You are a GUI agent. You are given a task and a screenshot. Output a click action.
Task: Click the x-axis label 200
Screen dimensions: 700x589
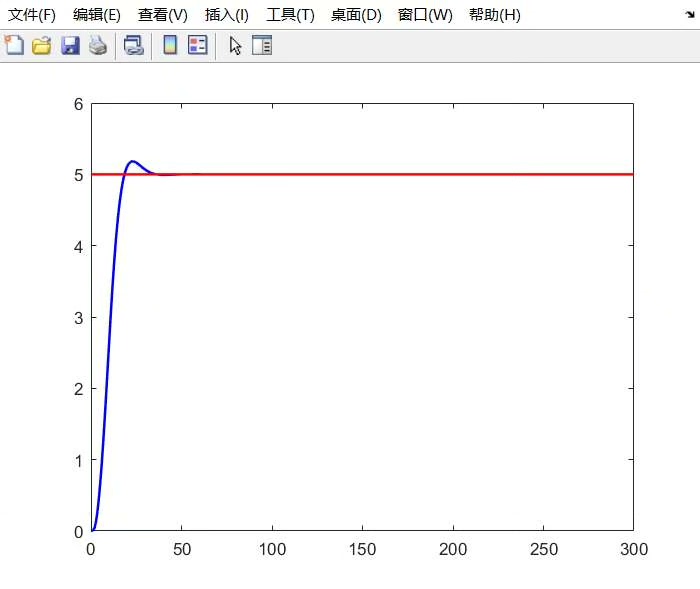[x=453, y=549]
